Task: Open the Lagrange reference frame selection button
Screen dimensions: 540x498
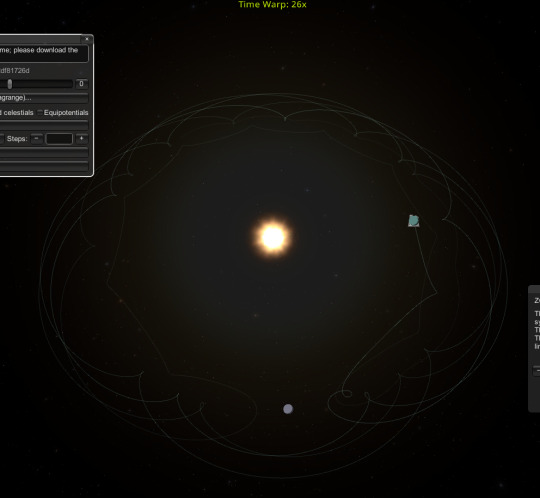Action: (x=44, y=98)
